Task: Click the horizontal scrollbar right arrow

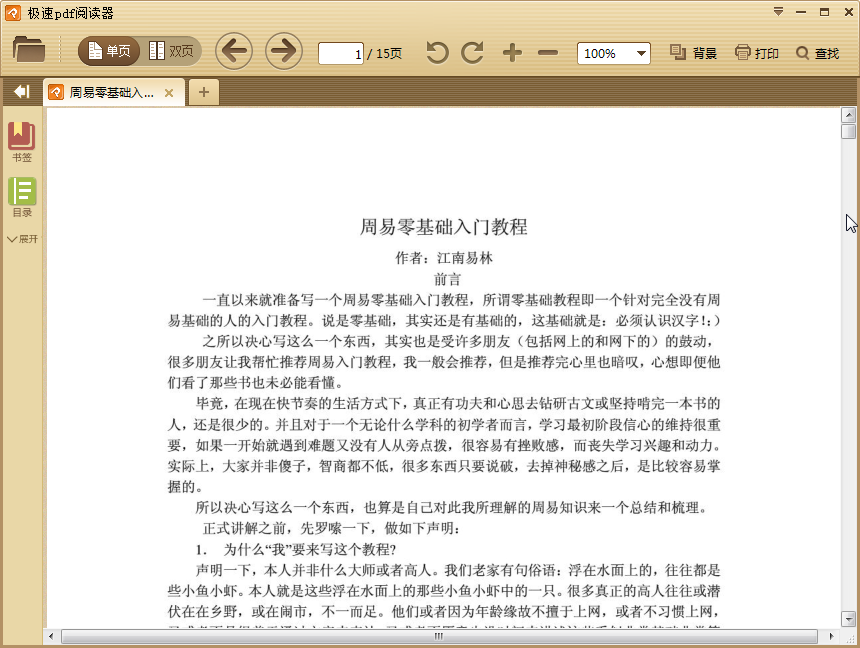Action: (831, 636)
